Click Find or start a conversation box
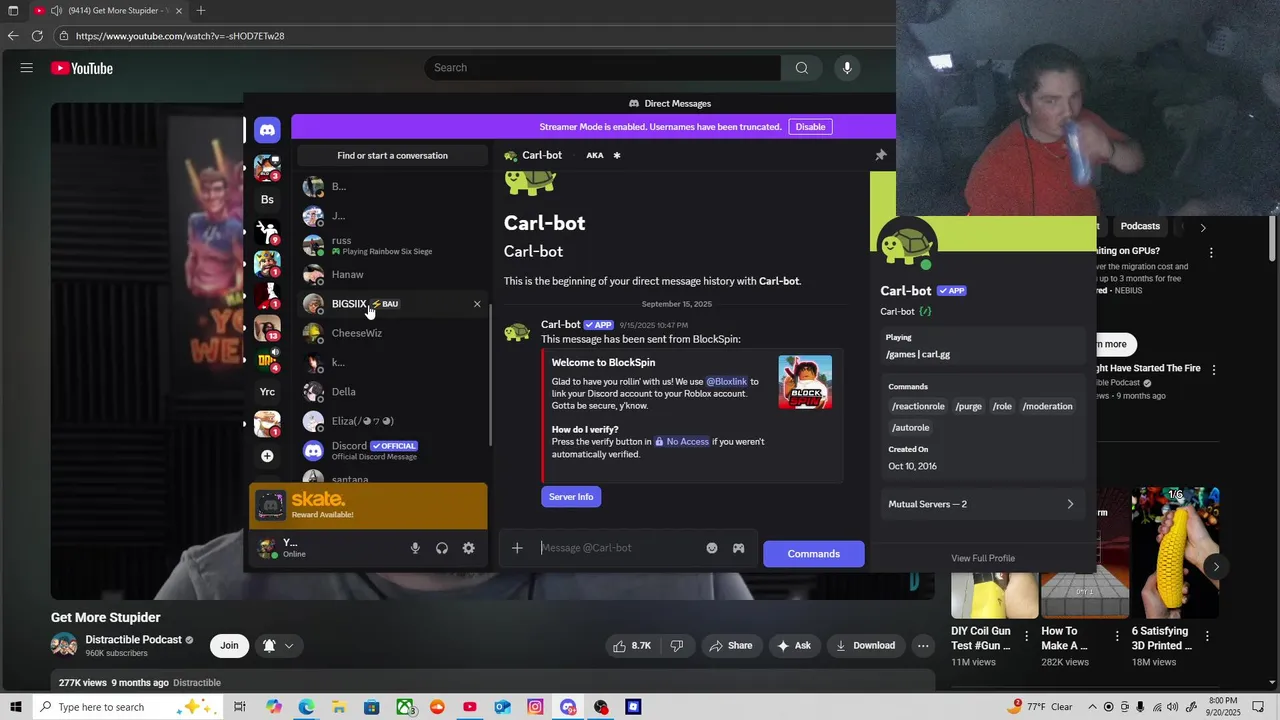 [x=392, y=155]
